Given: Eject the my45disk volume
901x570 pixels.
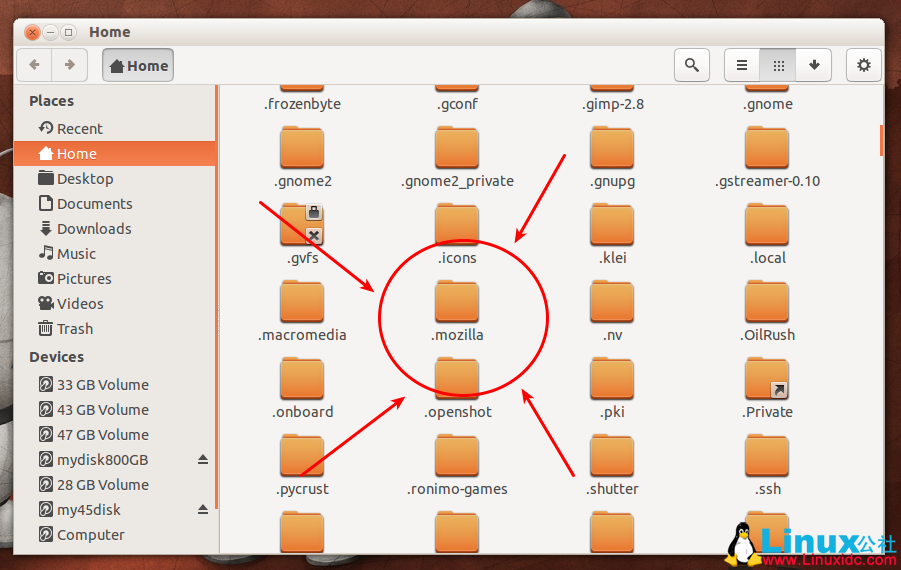Looking at the screenshot, I should point(203,510).
